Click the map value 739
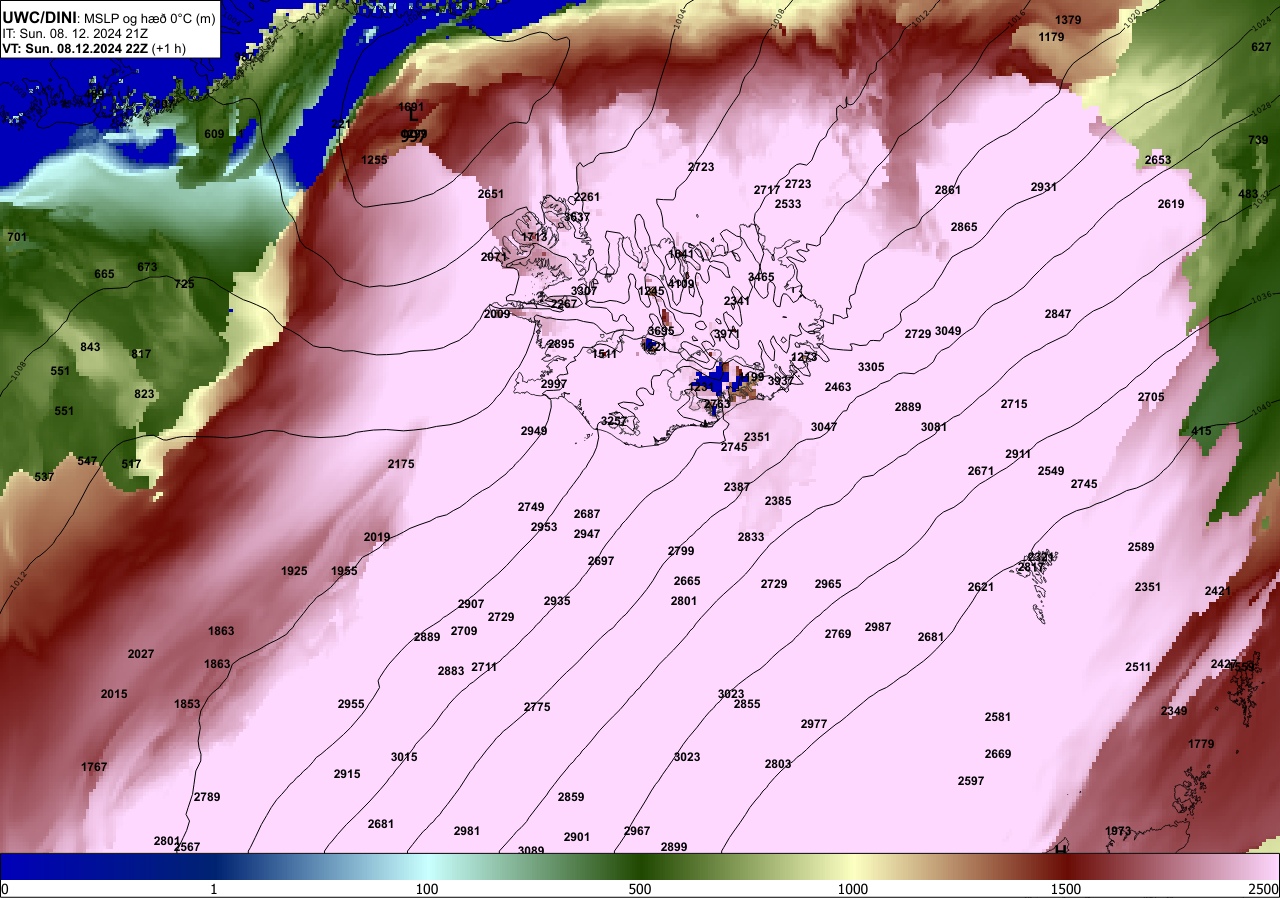 click(x=1258, y=140)
